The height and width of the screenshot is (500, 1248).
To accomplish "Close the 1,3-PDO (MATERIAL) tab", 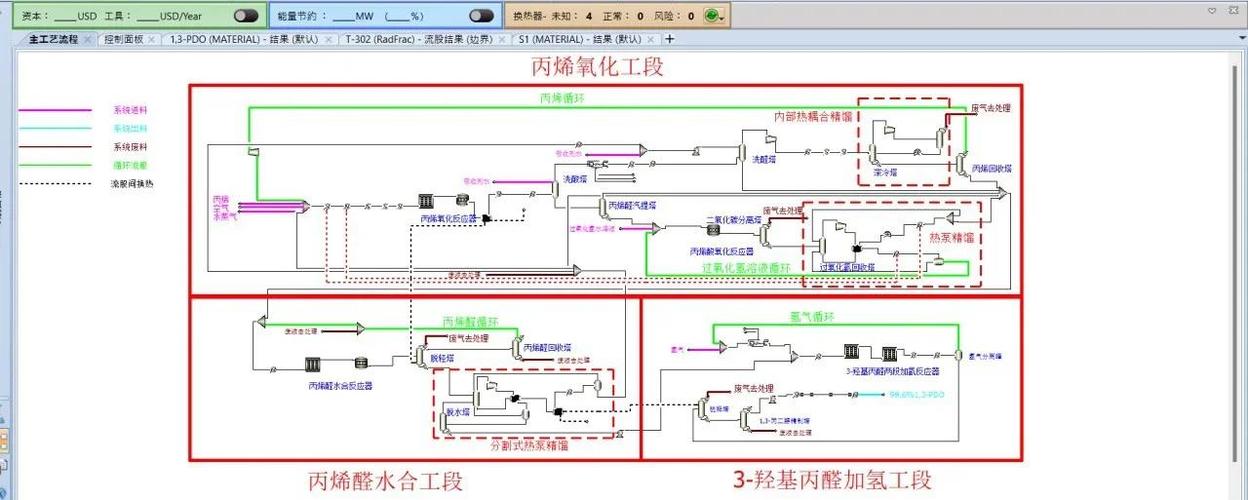I will pyautogui.click(x=329, y=40).
